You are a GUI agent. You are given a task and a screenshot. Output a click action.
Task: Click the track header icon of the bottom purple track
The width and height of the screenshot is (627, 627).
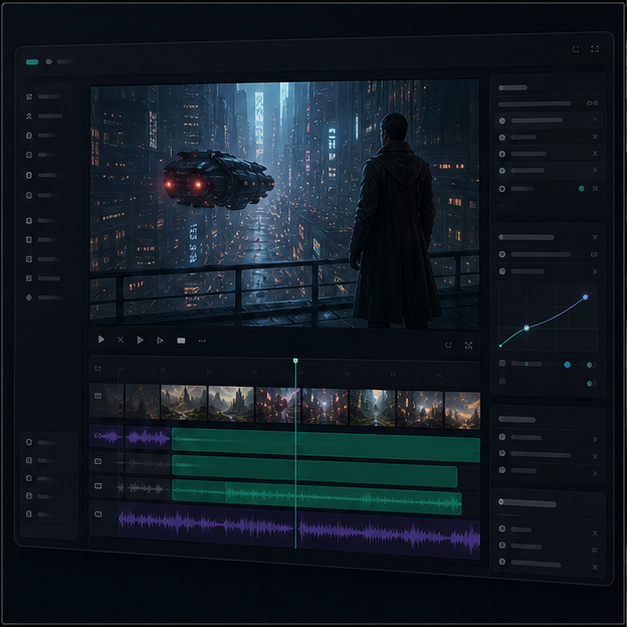point(98,514)
